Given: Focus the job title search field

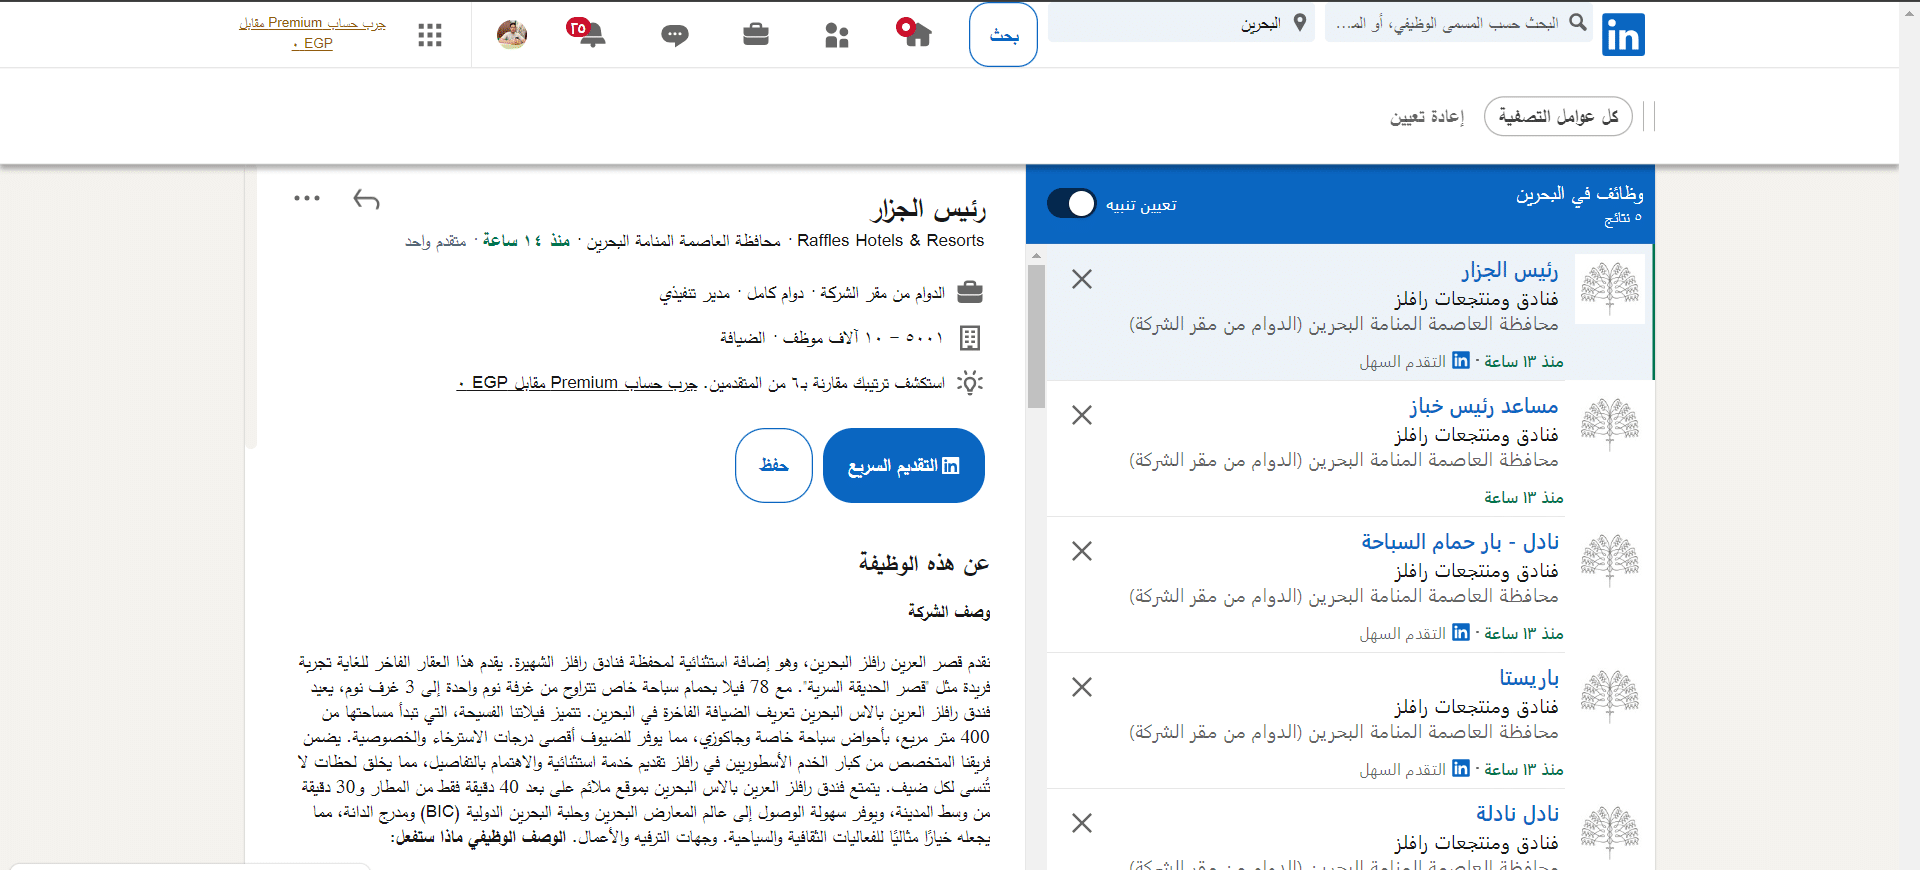Looking at the screenshot, I should point(1459,22).
